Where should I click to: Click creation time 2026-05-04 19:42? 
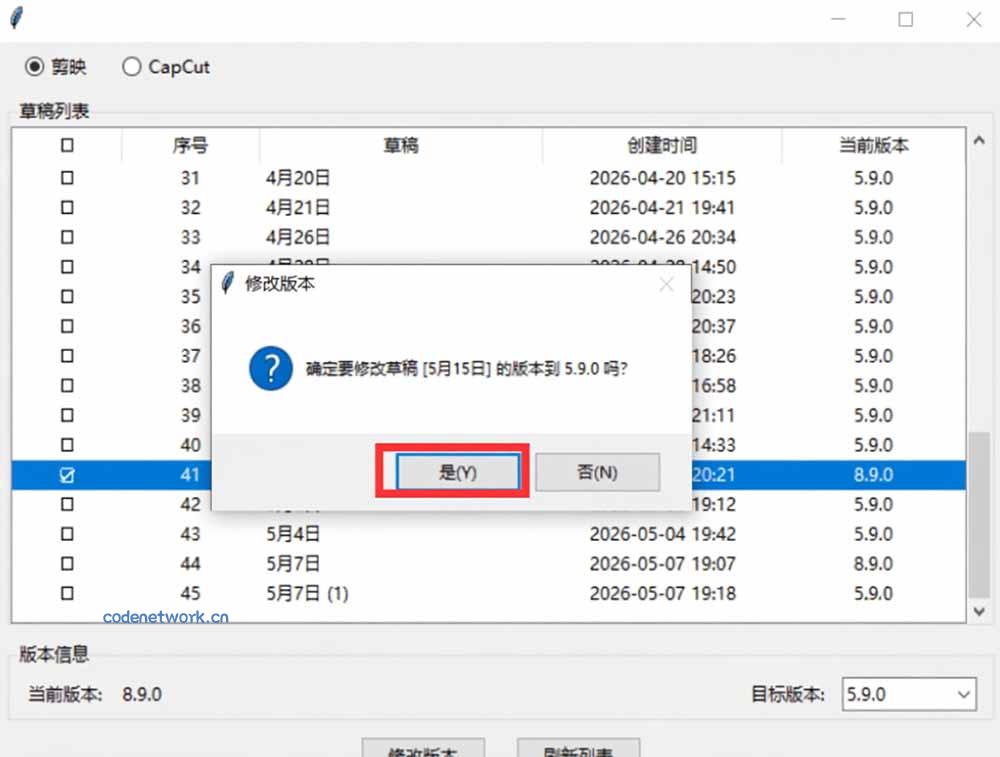(x=663, y=533)
